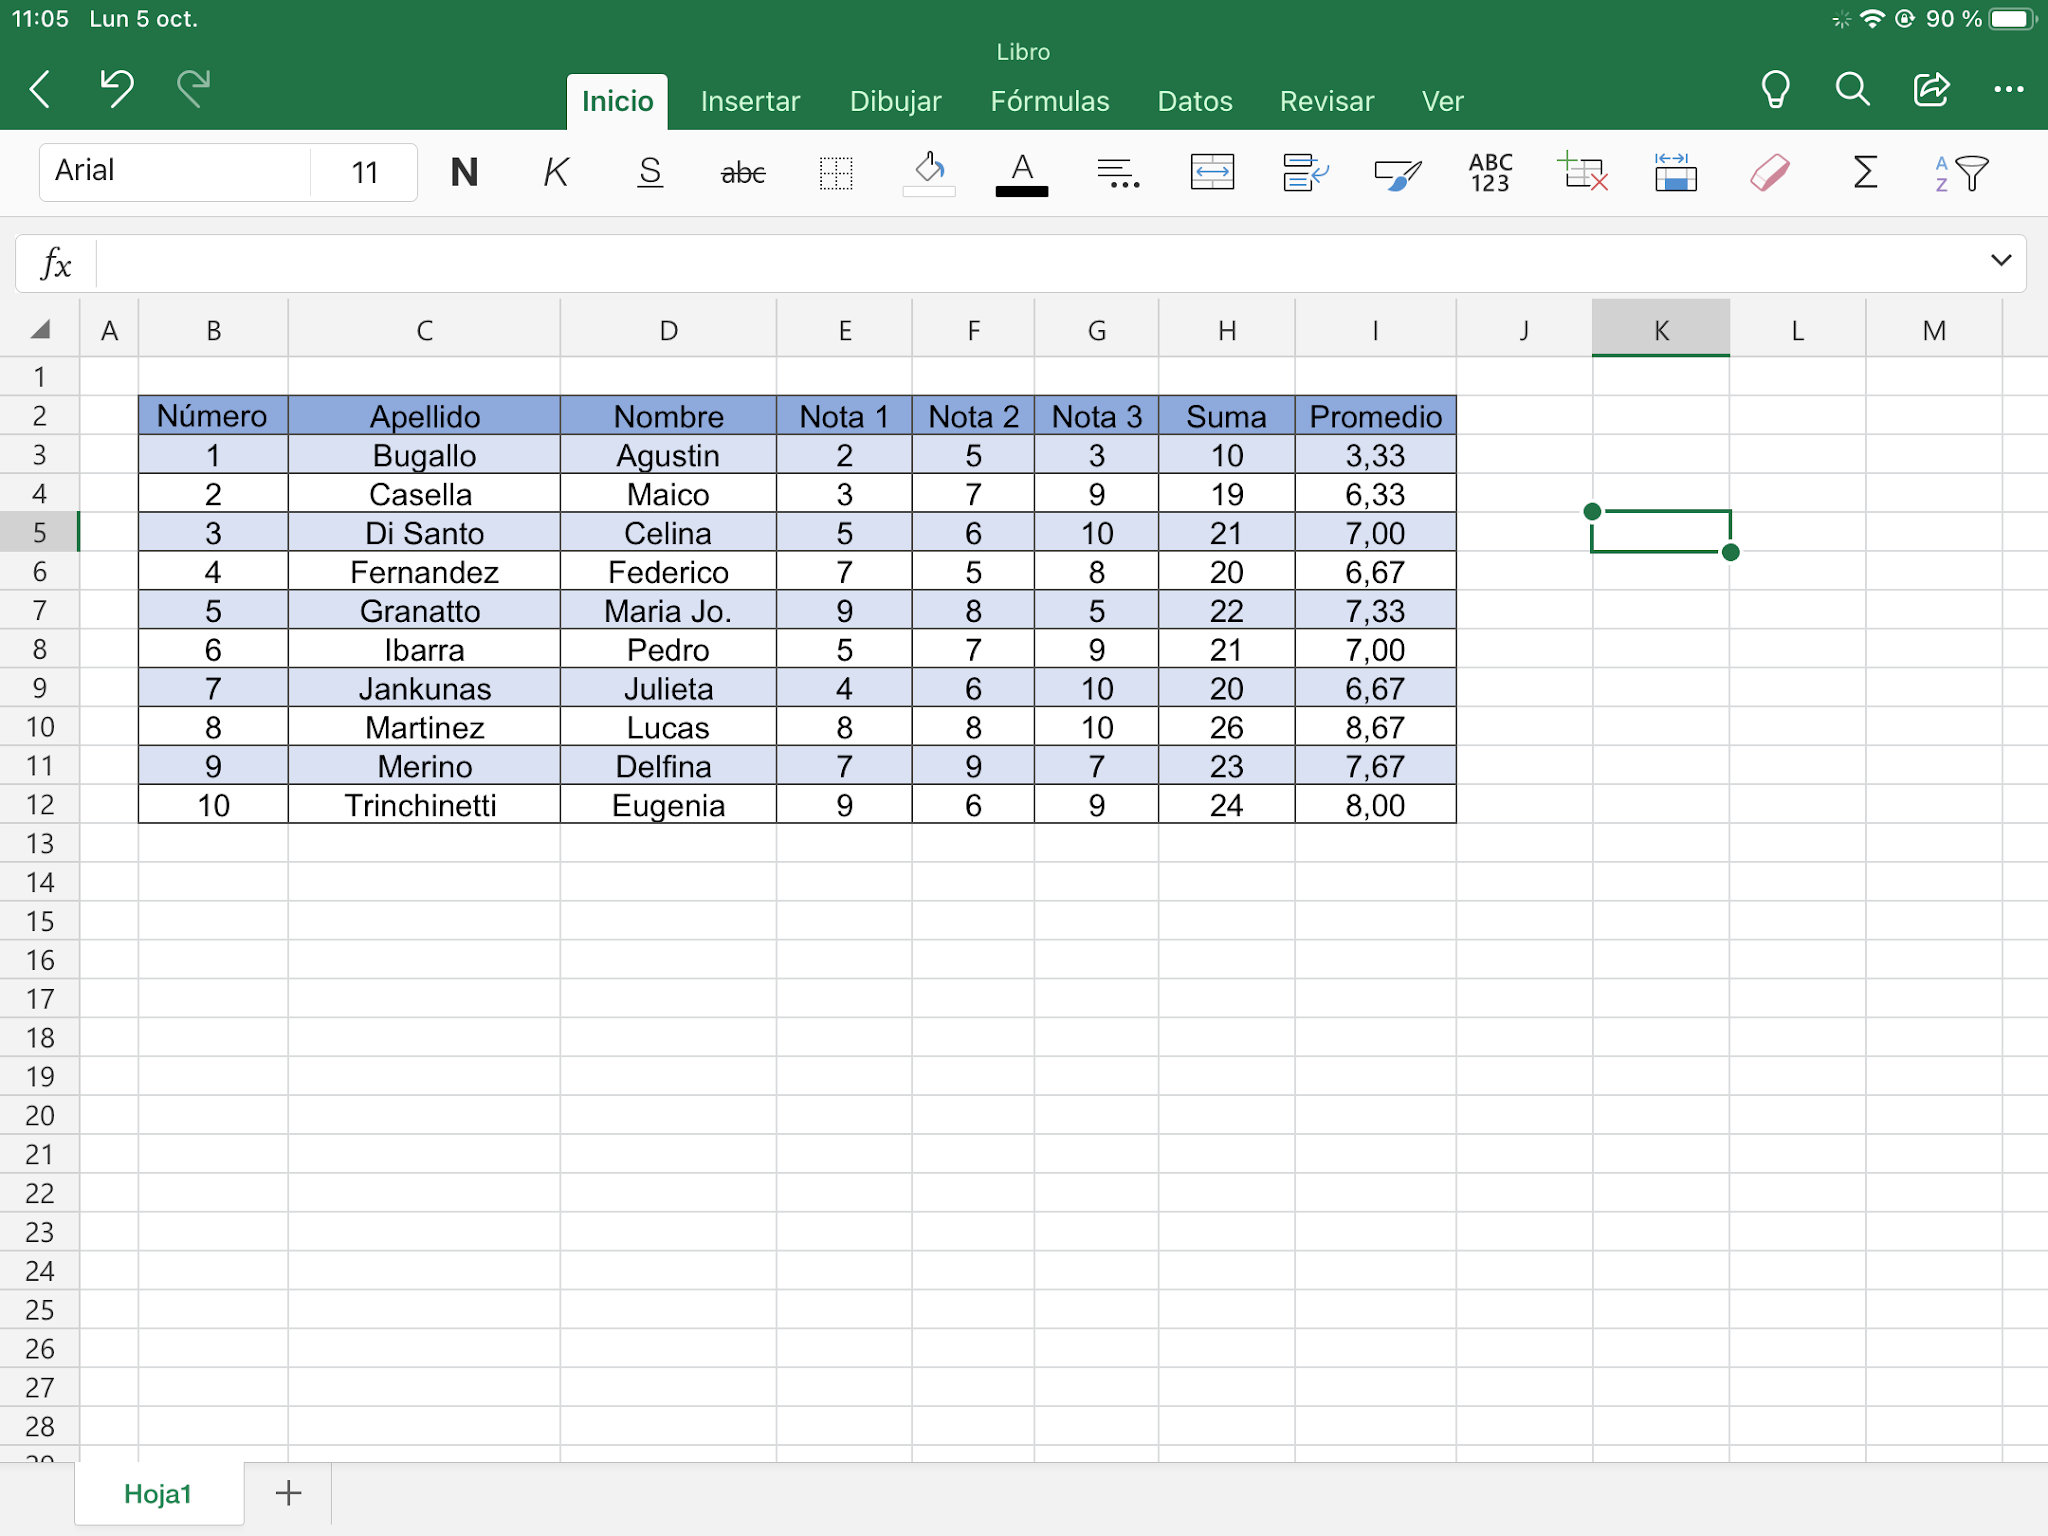Apply strikethrough using the abc icon
Image resolution: width=2048 pixels, height=1536 pixels.
point(743,172)
